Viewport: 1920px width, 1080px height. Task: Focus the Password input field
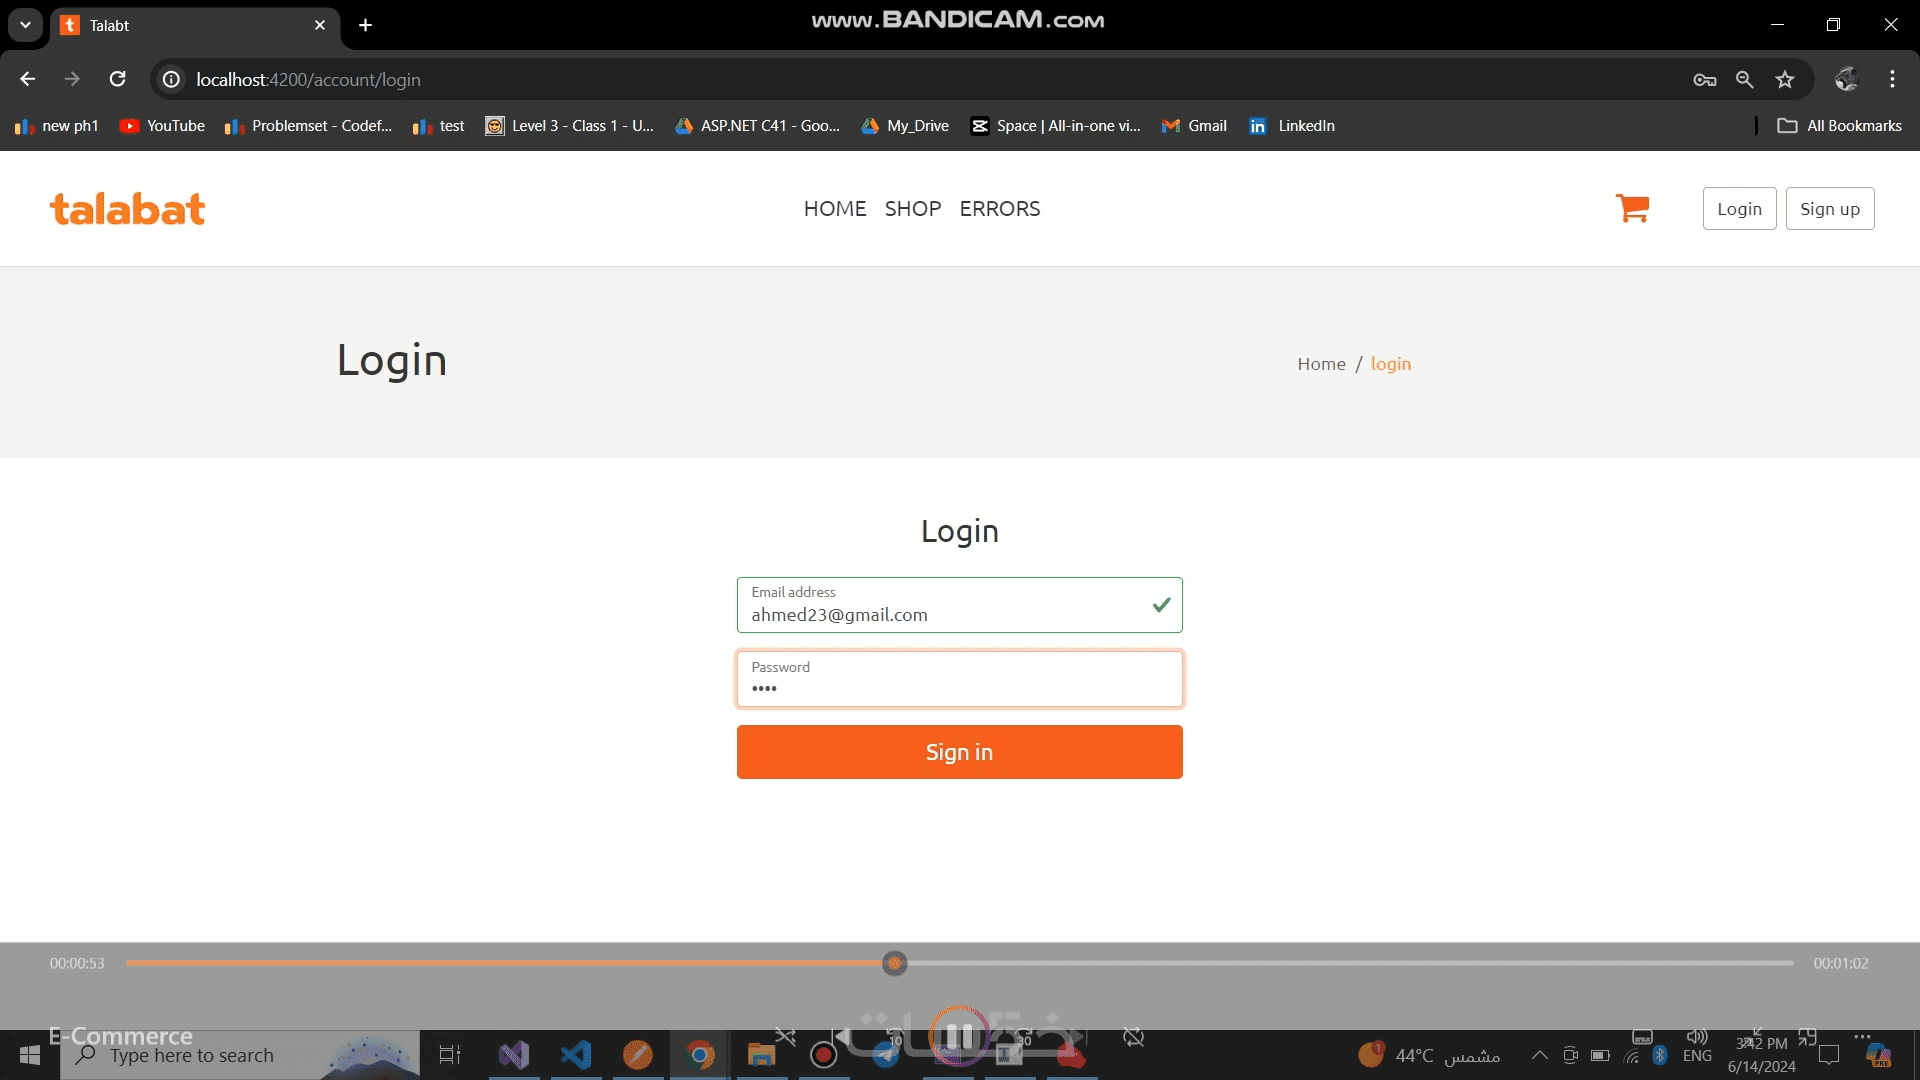[x=959, y=680]
